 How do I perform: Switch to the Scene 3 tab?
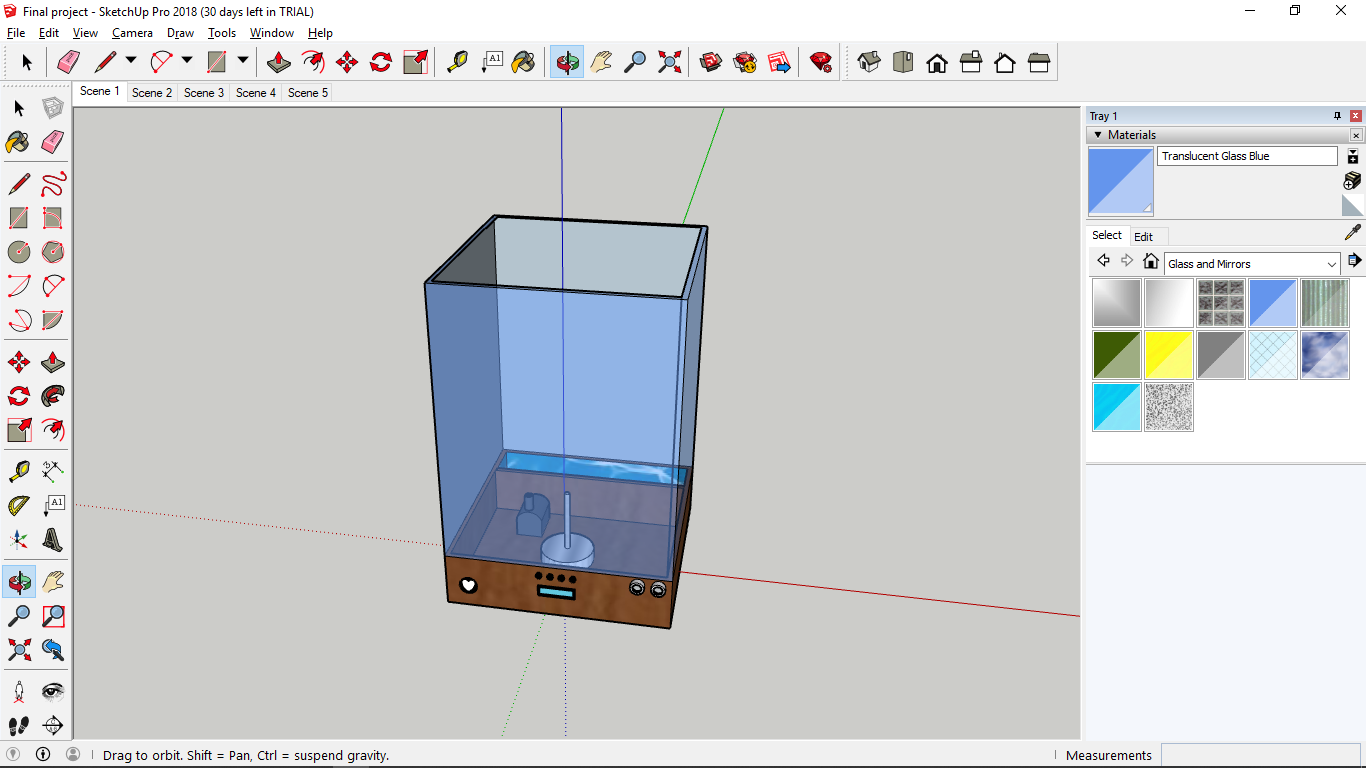click(x=204, y=92)
